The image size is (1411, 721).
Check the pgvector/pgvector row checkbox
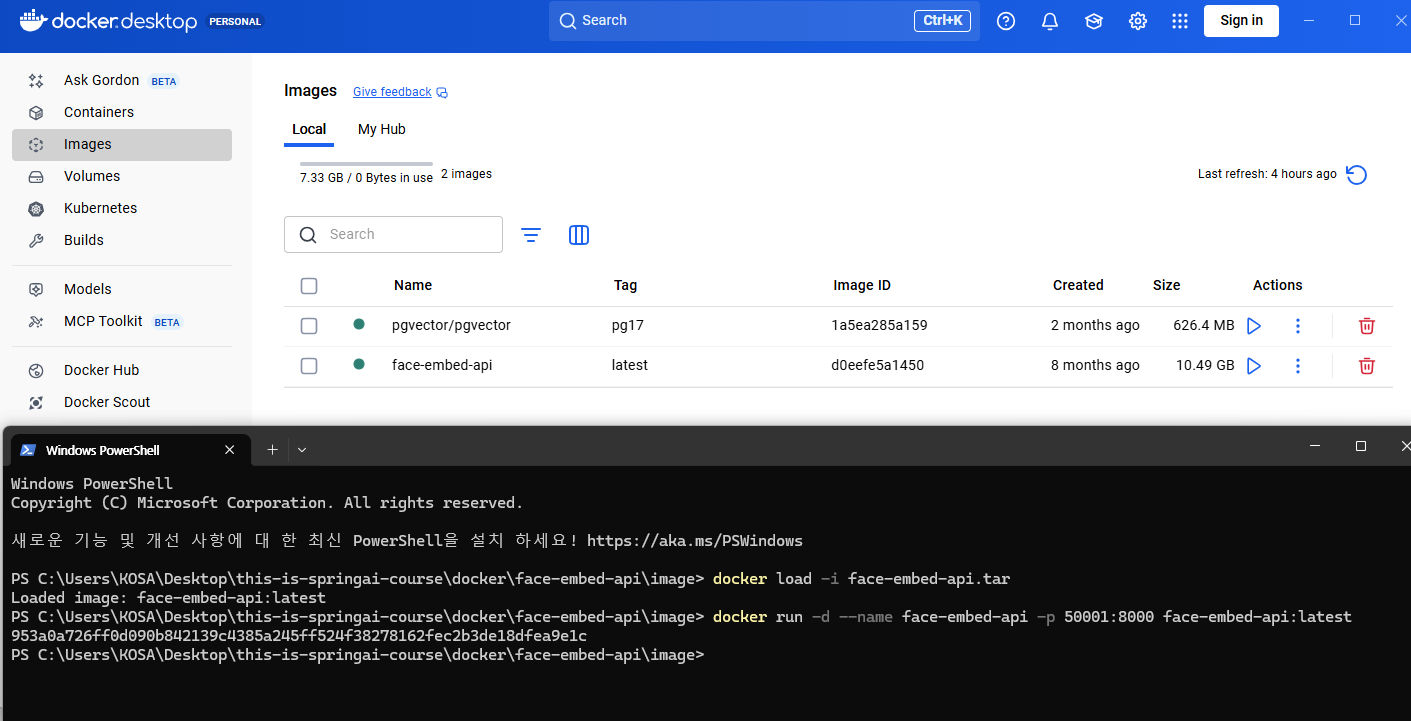[x=309, y=326]
